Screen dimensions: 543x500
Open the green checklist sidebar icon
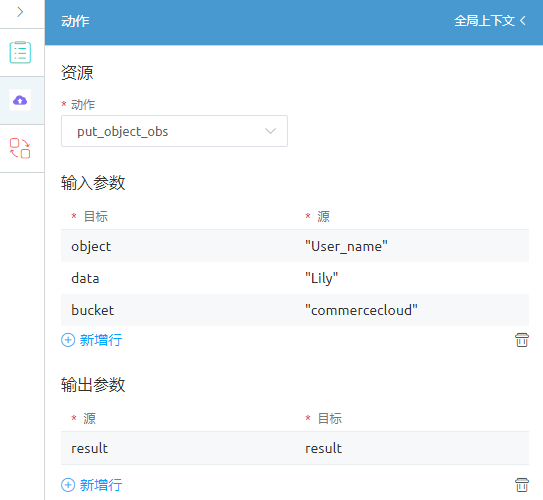point(20,52)
